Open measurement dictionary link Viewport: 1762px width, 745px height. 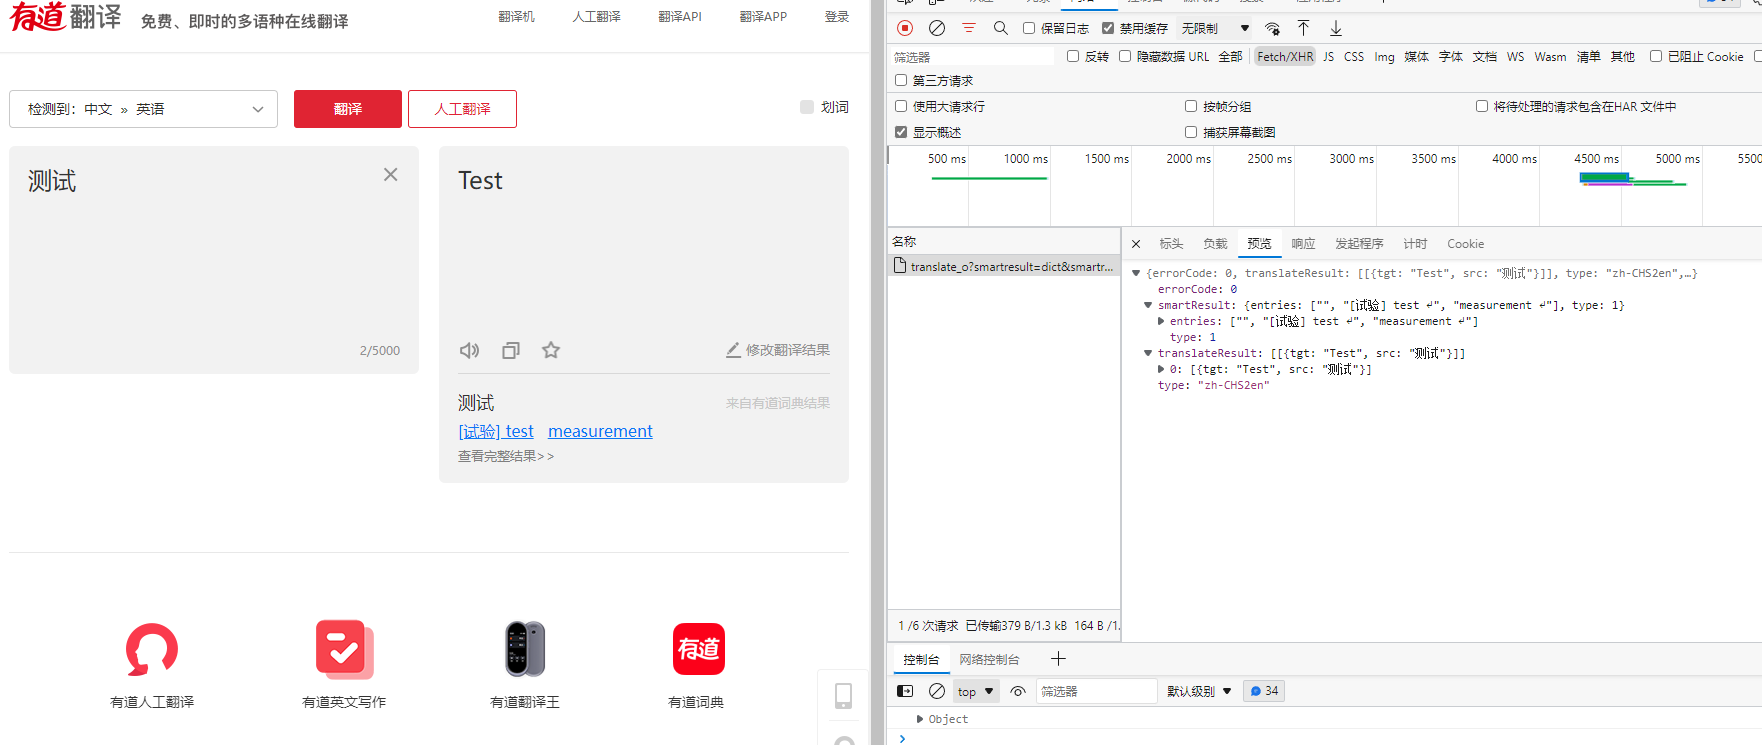[x=600, y=431]
